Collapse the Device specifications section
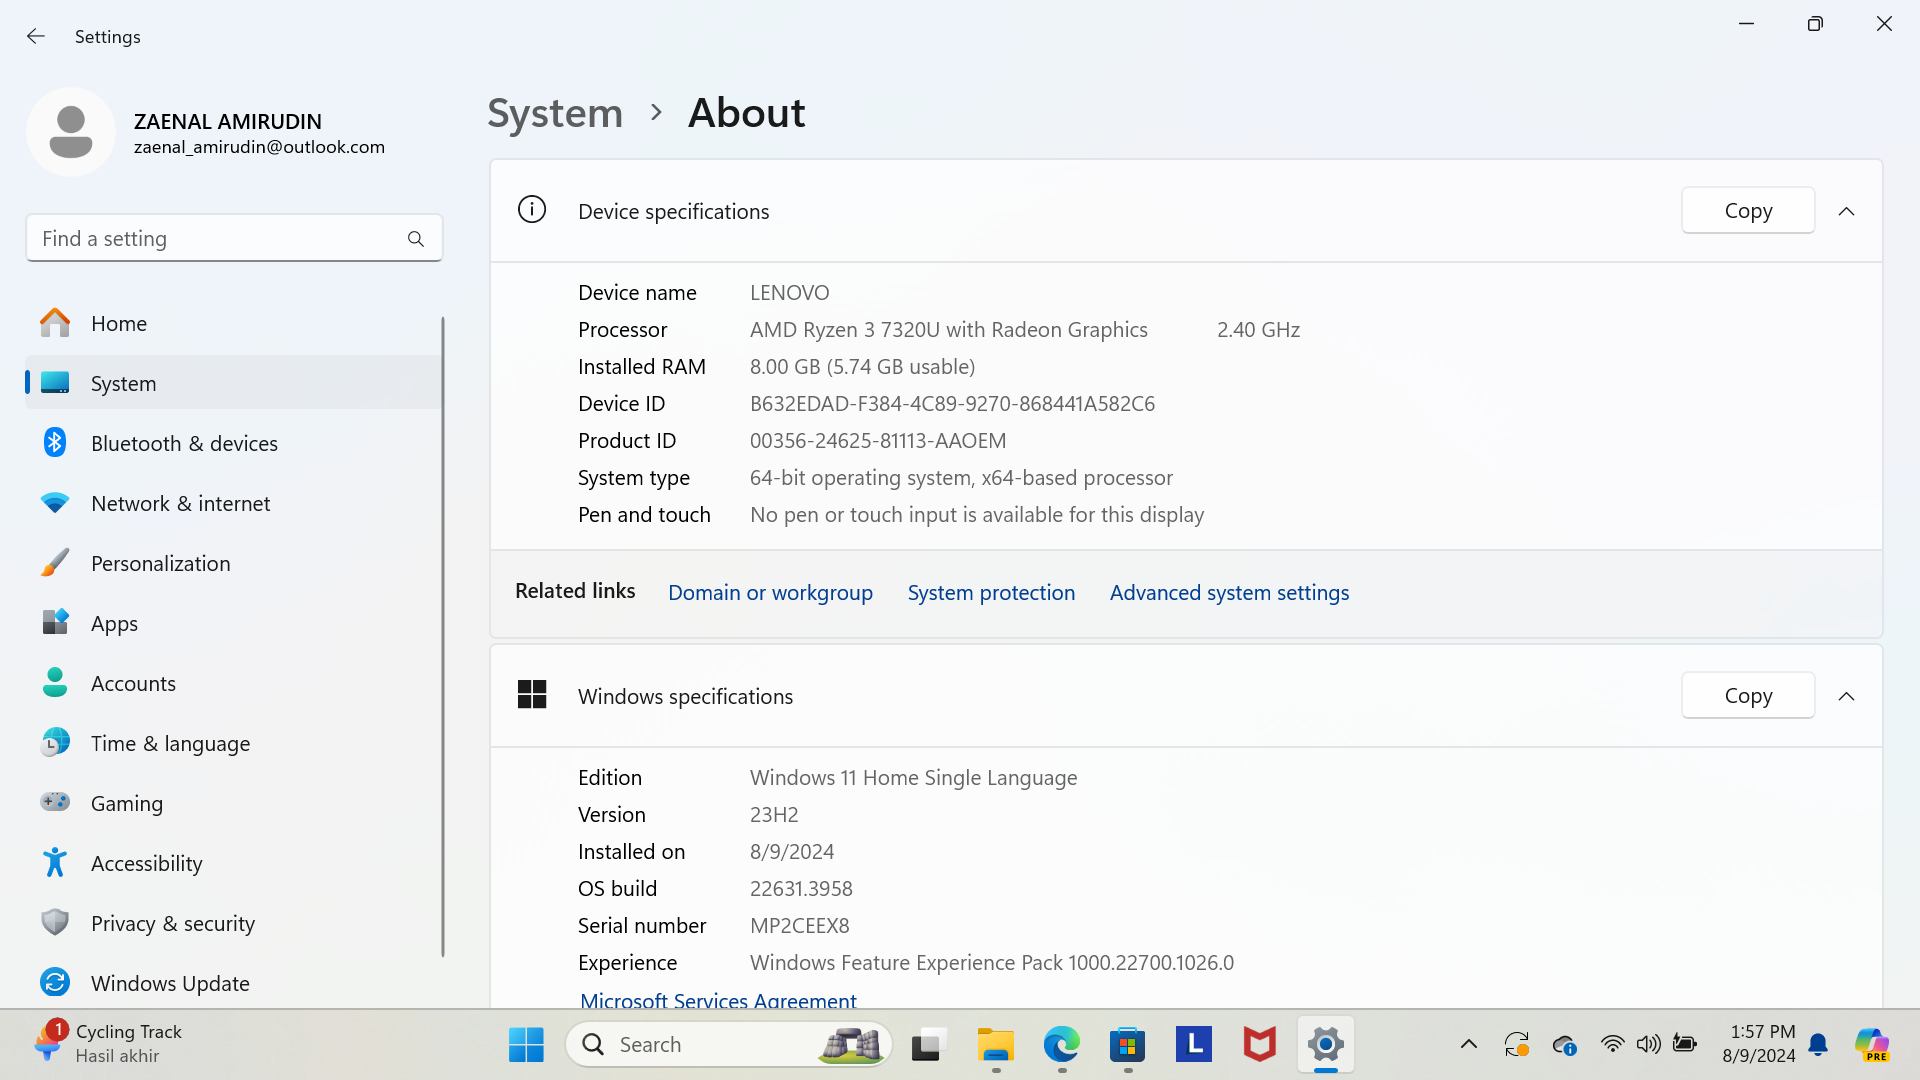This screenshot has height=1080, width=1920. tap(1847, 211)
